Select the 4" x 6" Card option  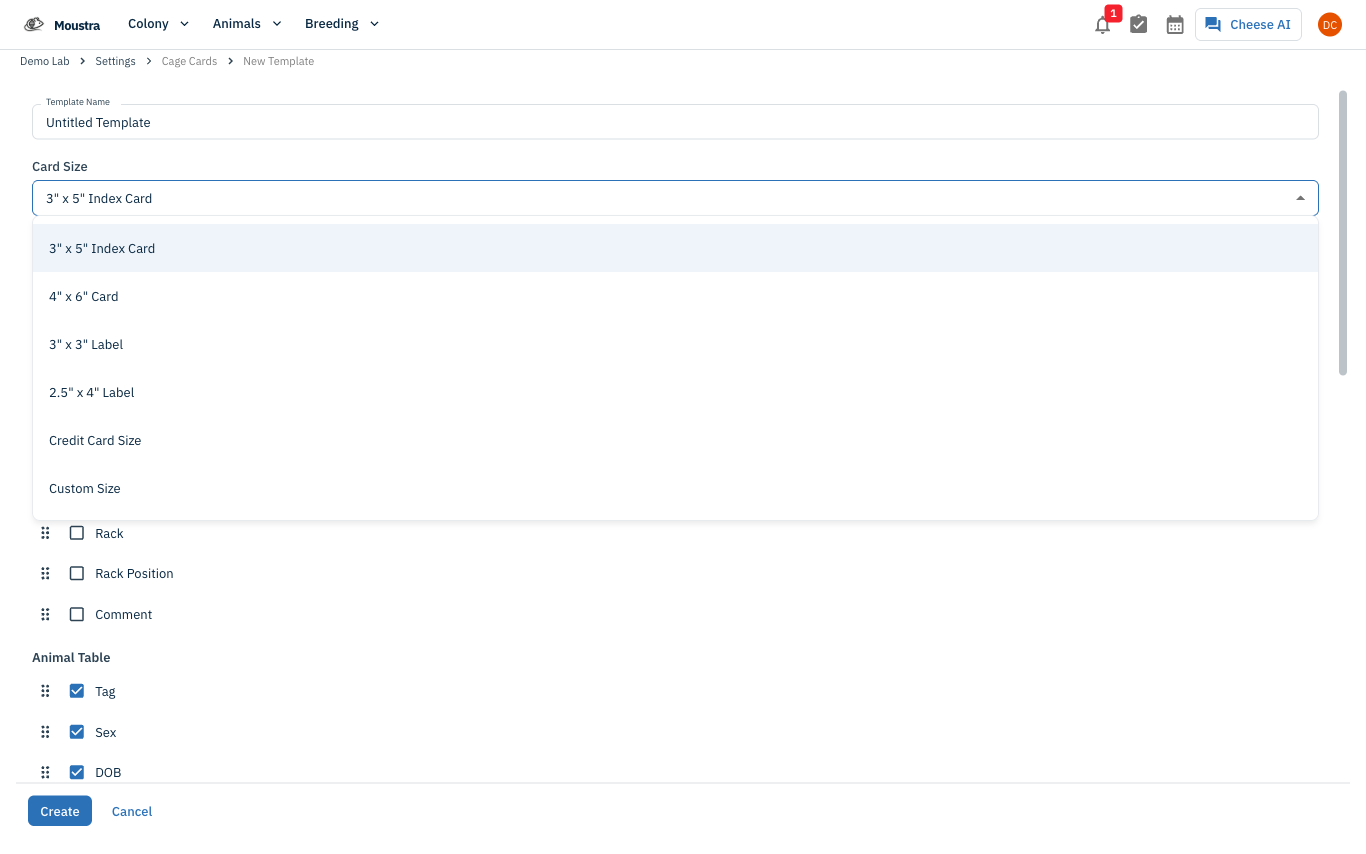676,296
